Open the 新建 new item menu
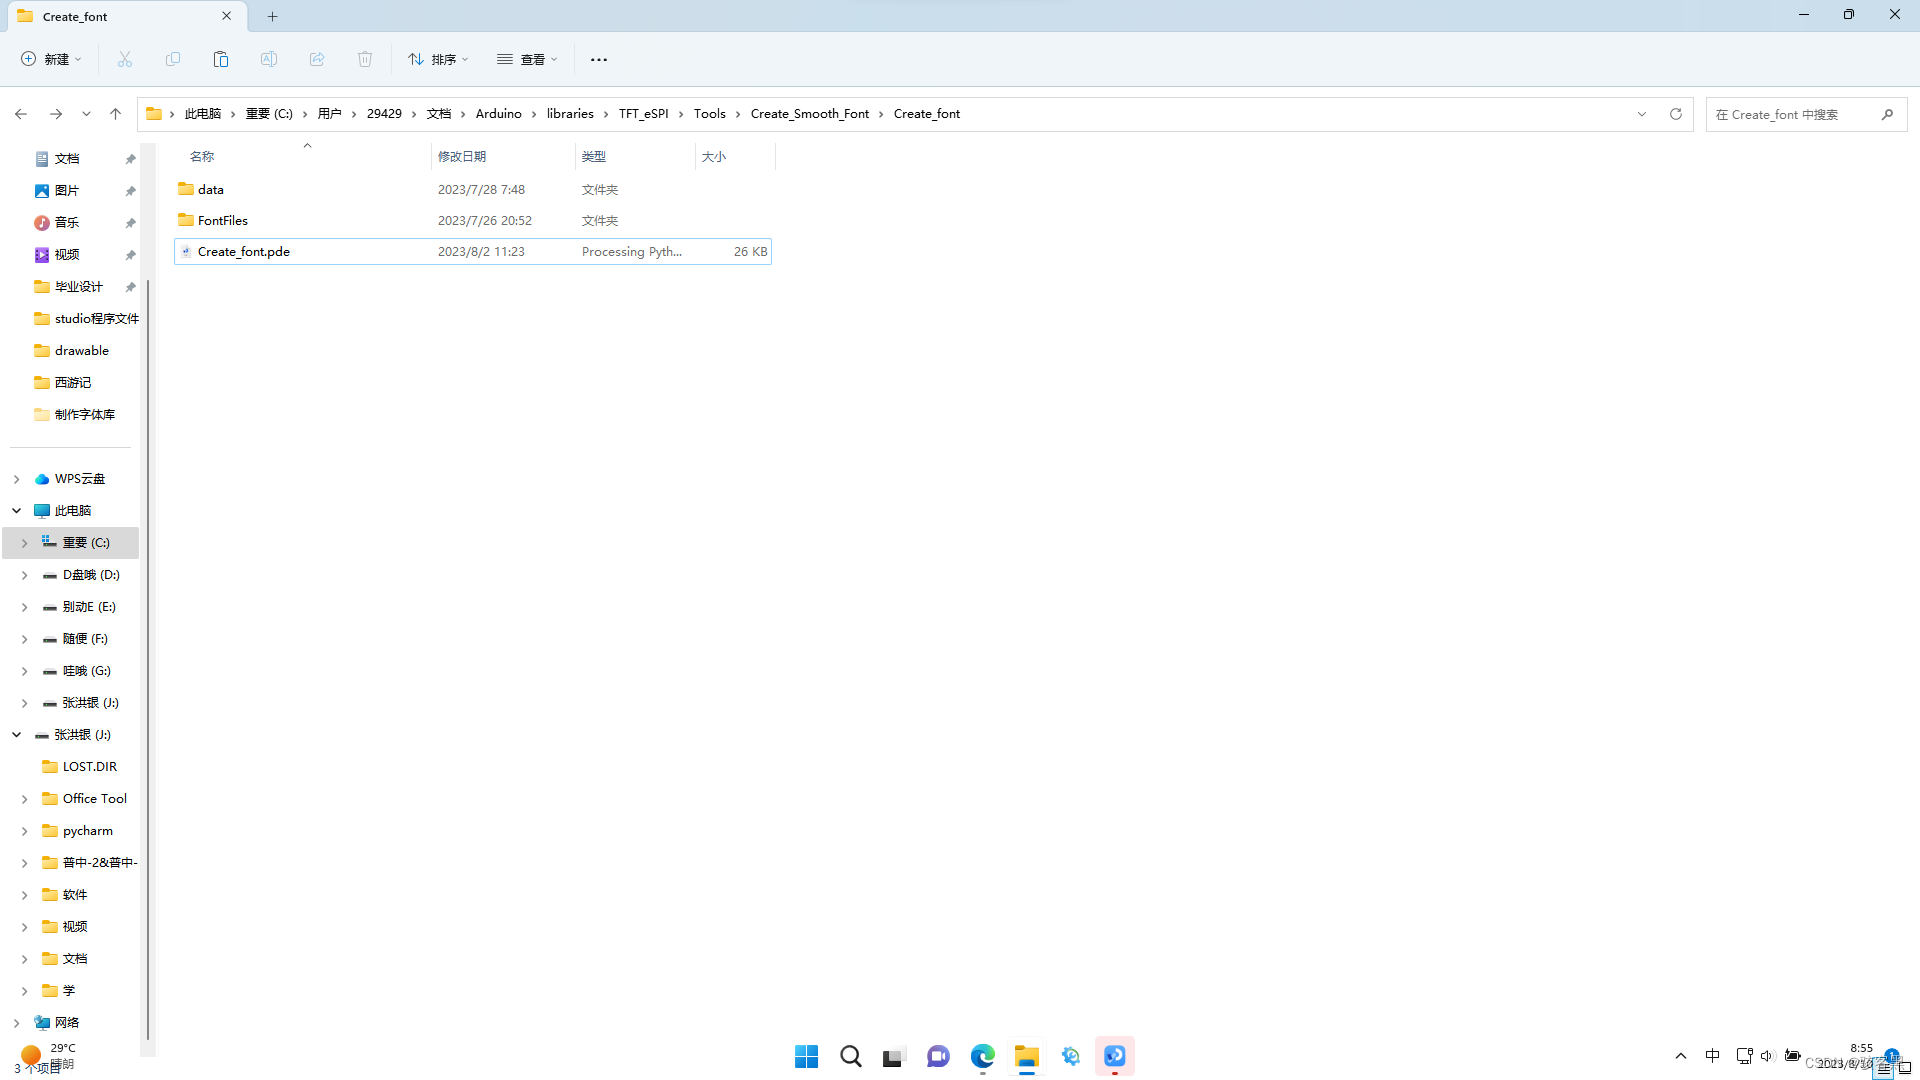1920x1080 pixels. pyautogui.click(x=50, y=59)
